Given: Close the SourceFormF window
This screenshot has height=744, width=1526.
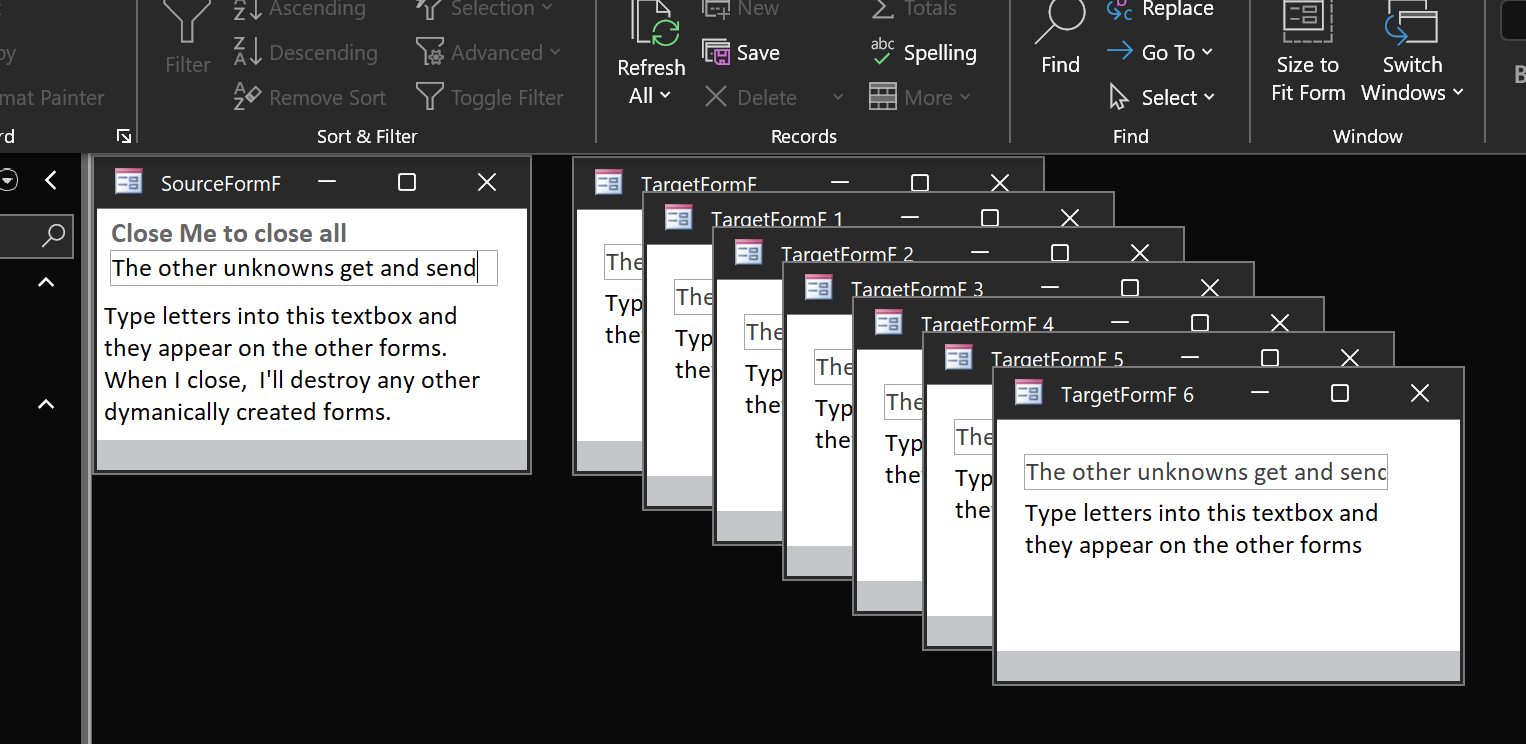Looking at the screenshot, I should click(487, 182).
